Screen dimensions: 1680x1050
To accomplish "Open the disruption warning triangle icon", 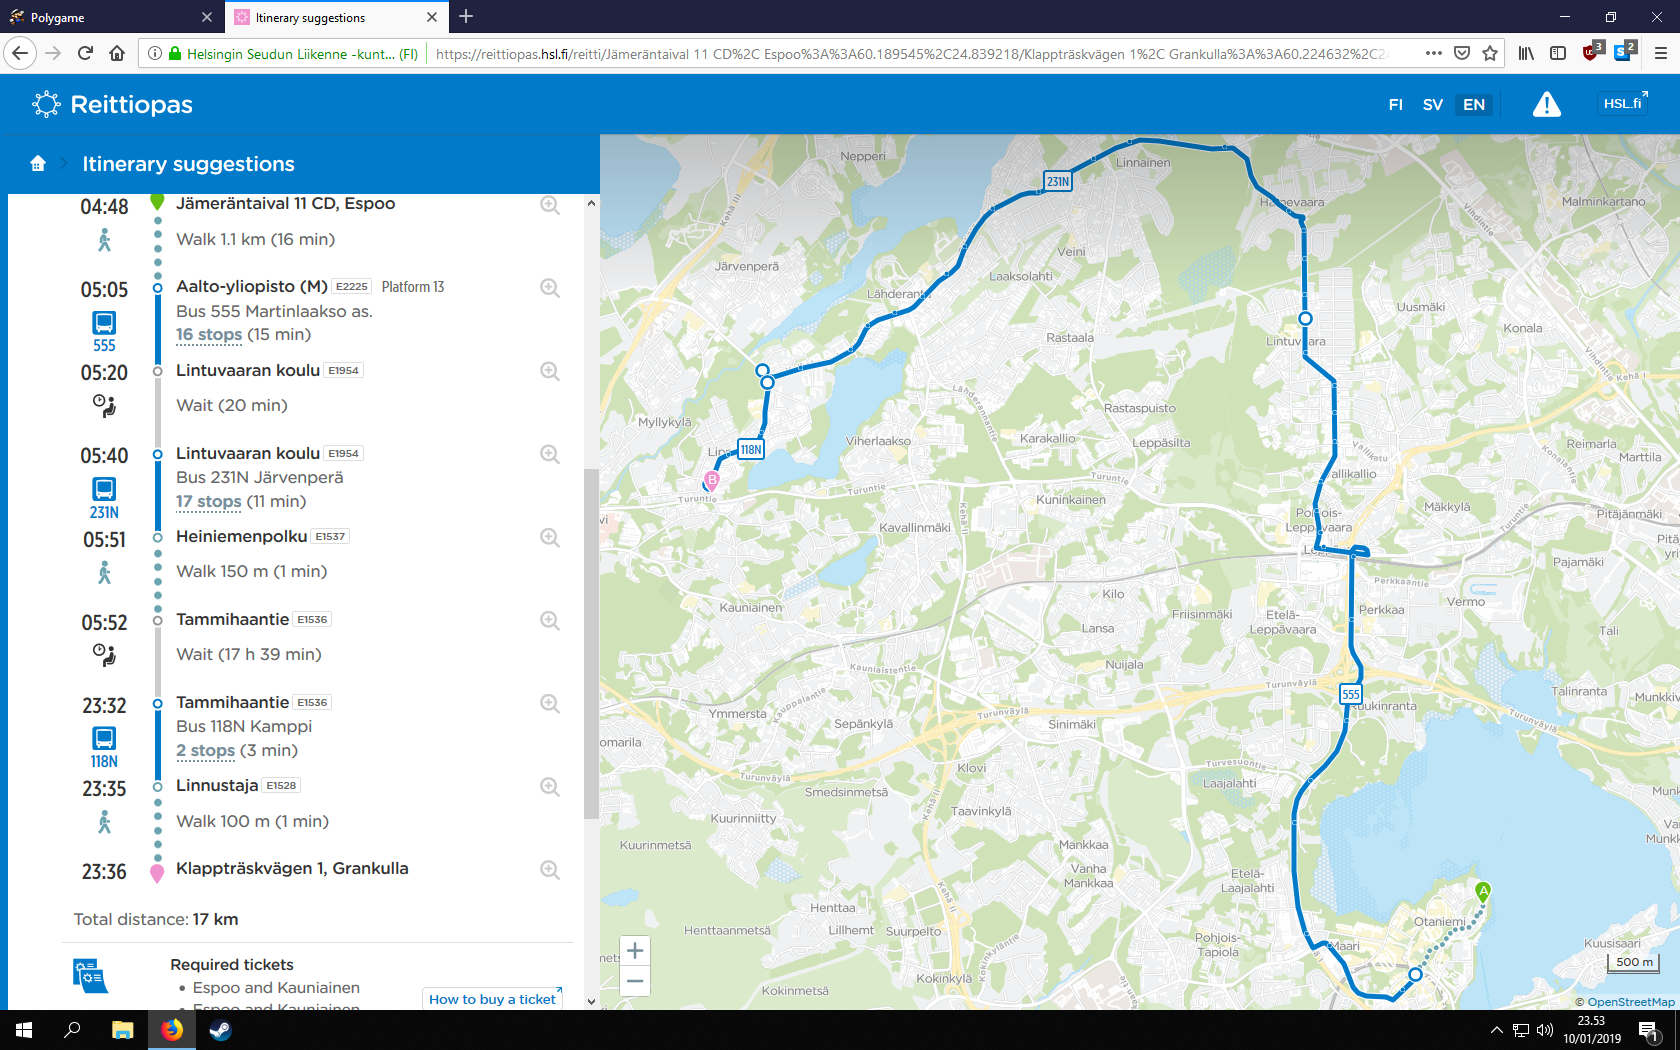I will (x=1546, y=104).
